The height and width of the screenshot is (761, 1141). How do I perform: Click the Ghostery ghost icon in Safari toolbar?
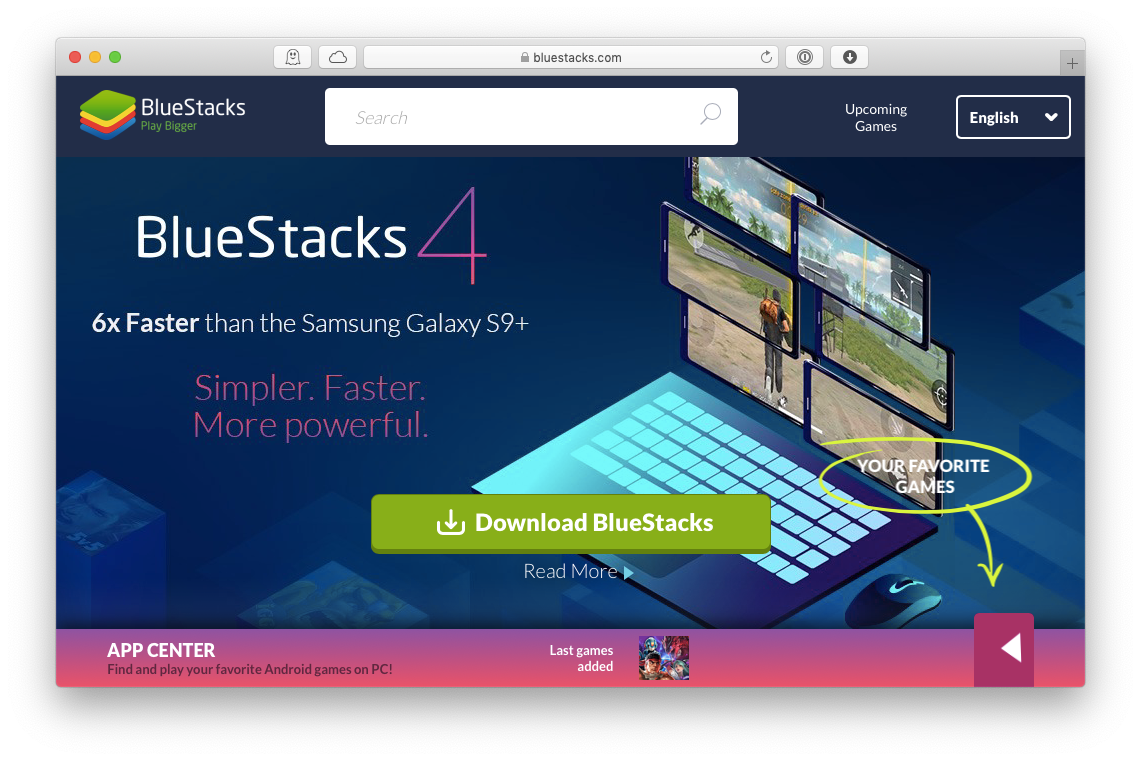(293, 57)
